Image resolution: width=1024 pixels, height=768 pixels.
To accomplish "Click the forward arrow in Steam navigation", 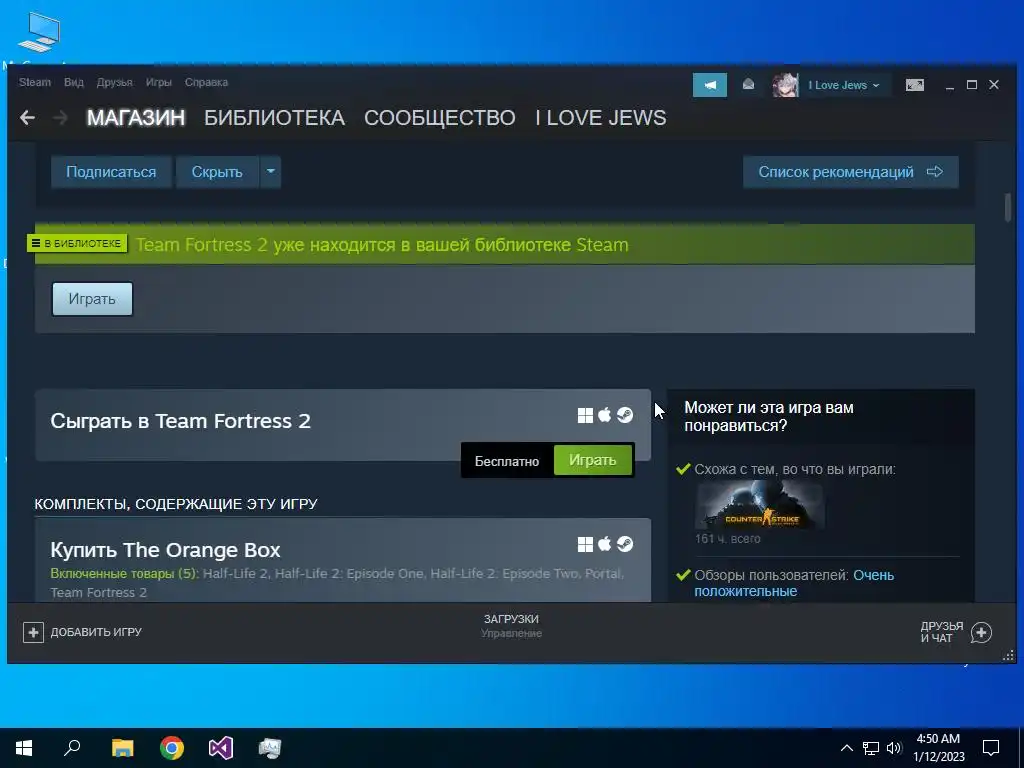I will [60, 118].
